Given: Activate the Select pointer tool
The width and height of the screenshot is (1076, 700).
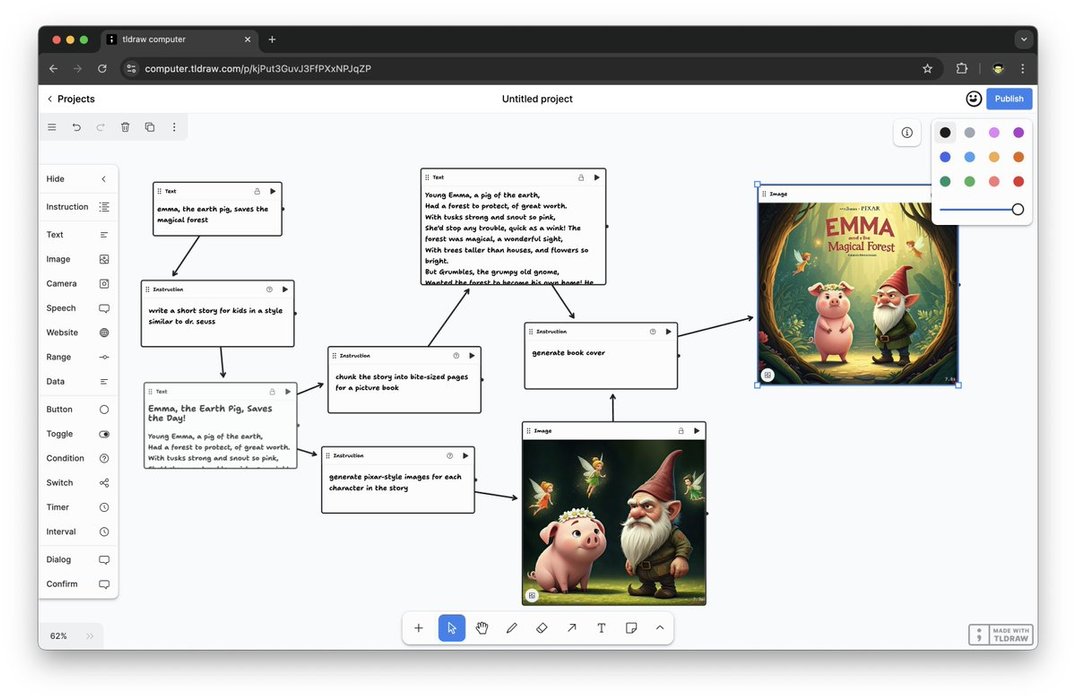Looking at the screenshot, I should click(x=452, y=628).
